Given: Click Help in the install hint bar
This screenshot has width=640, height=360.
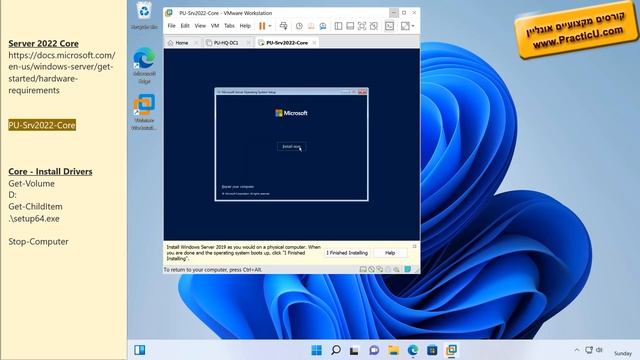Looking at the screenshot, I should pyautogui.click(x=390, y=253).
